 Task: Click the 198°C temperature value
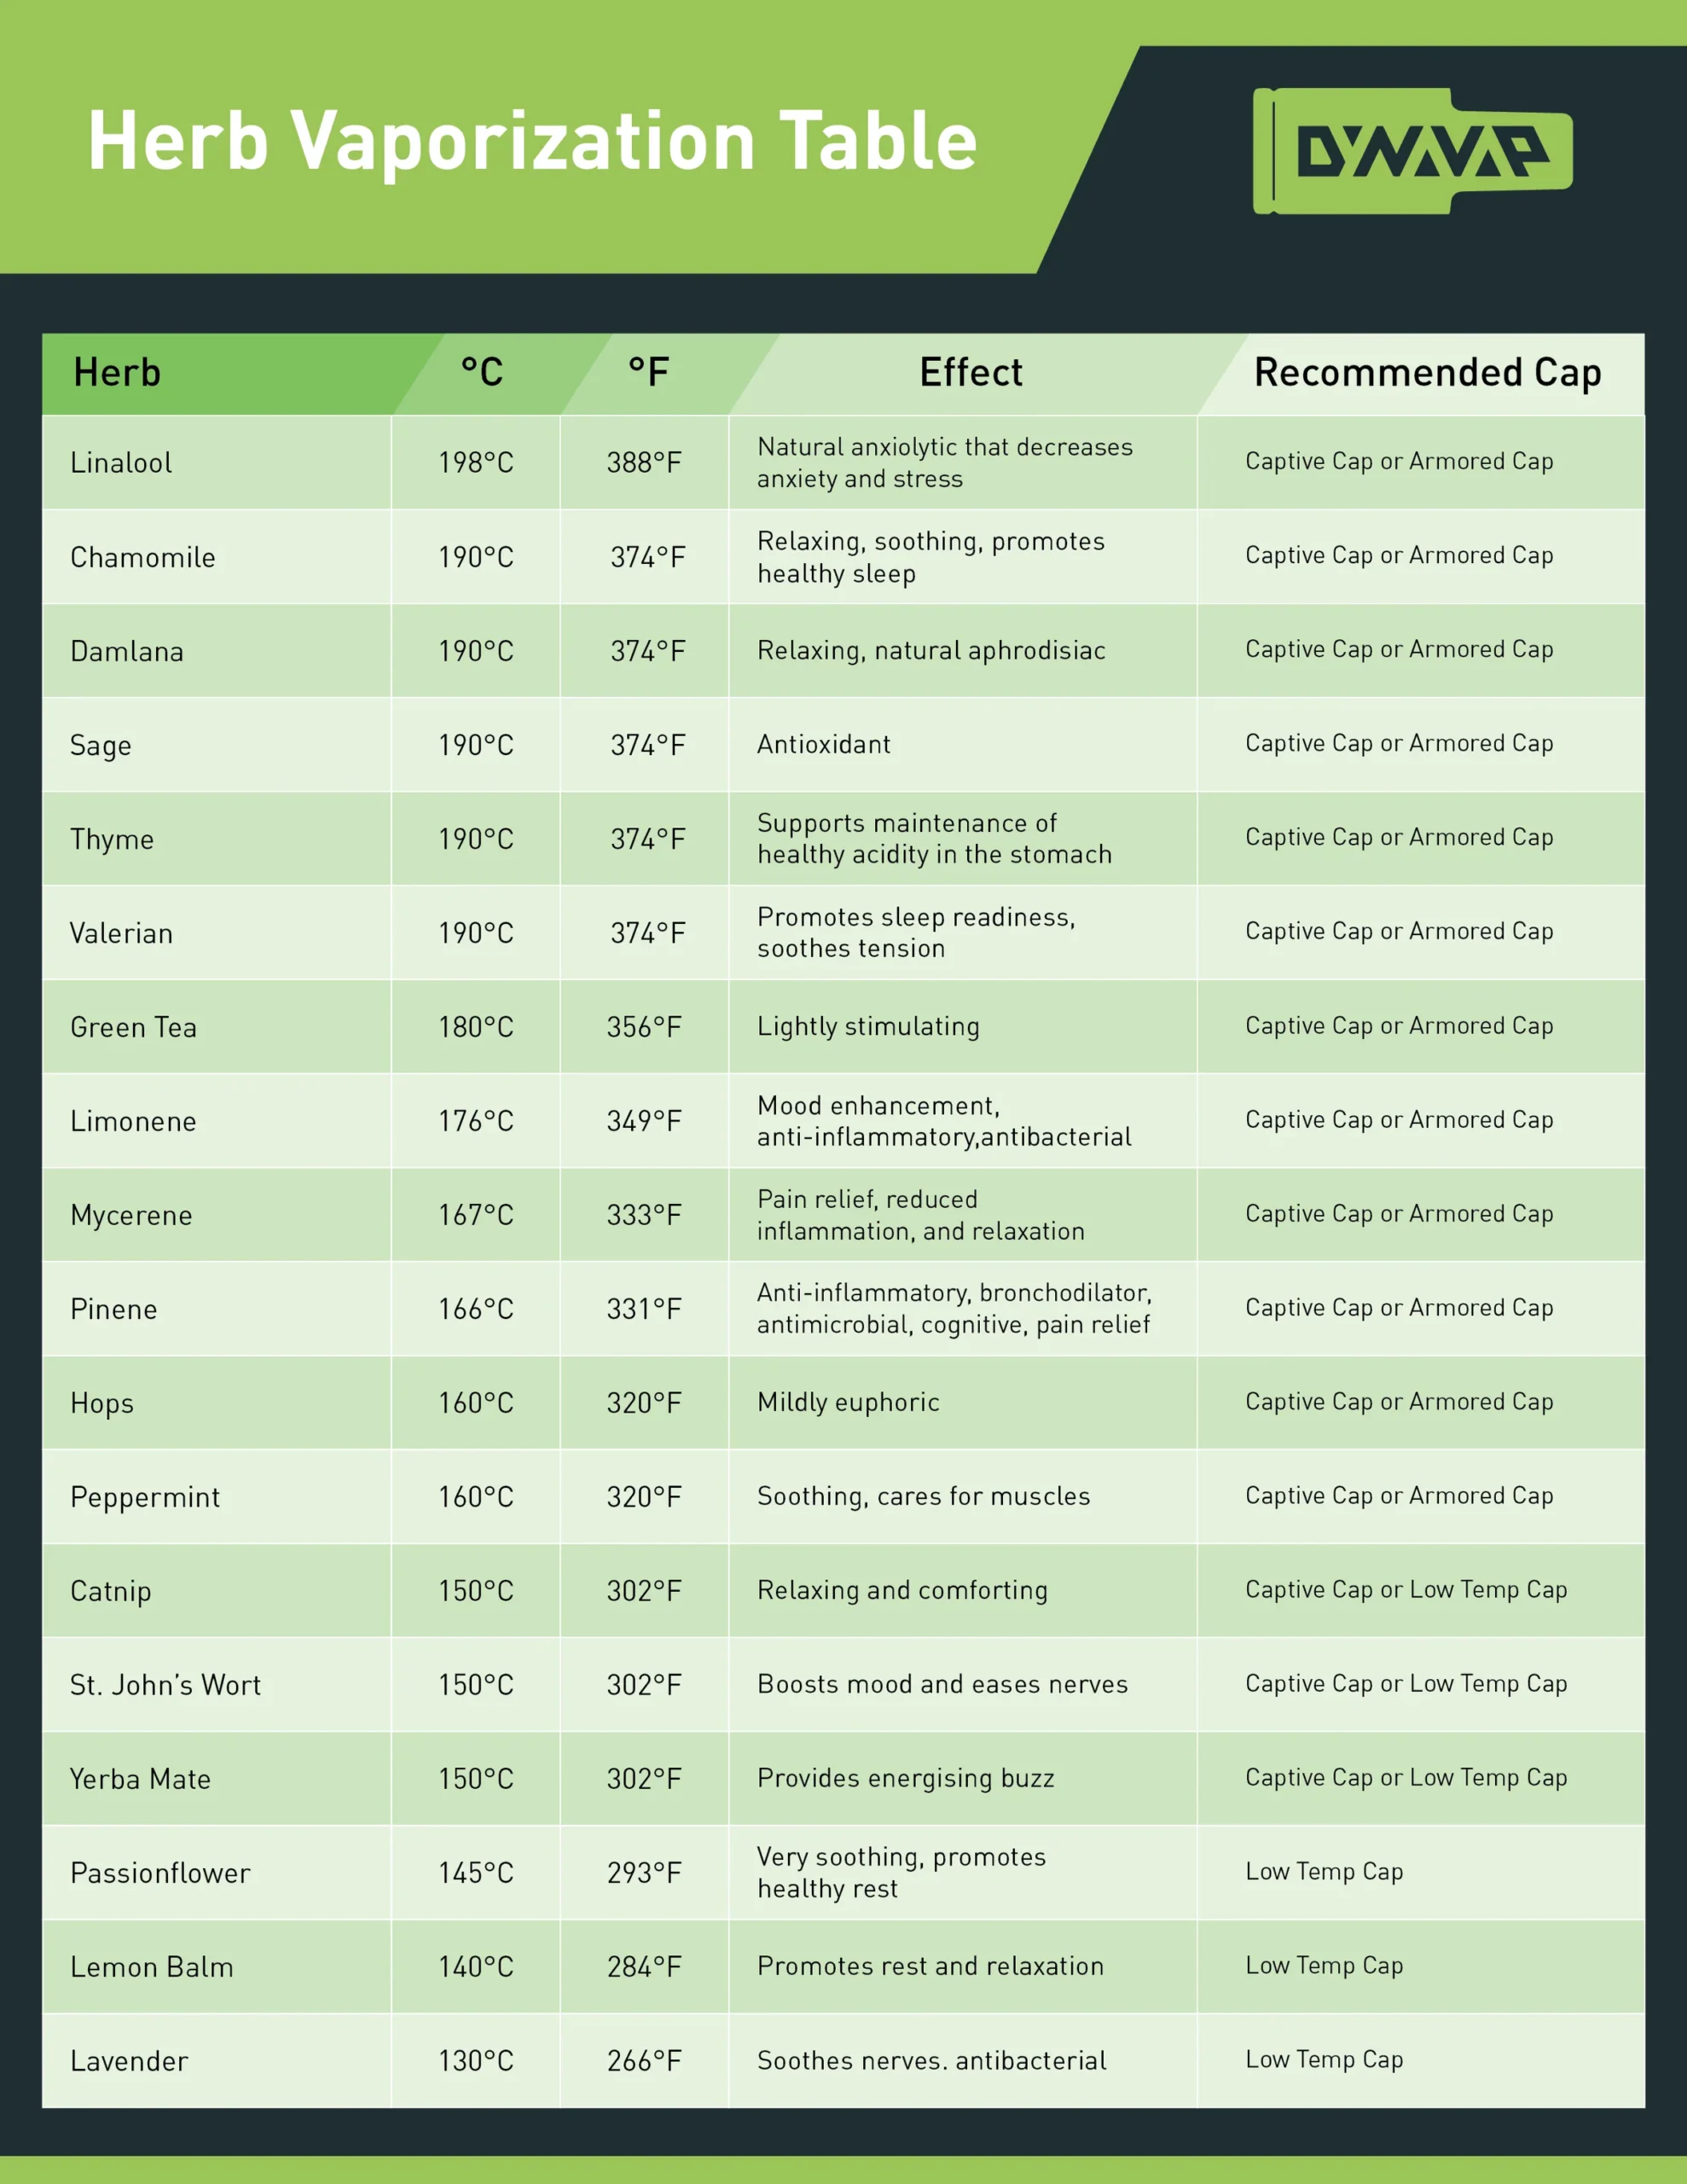[x=476, y=463]
